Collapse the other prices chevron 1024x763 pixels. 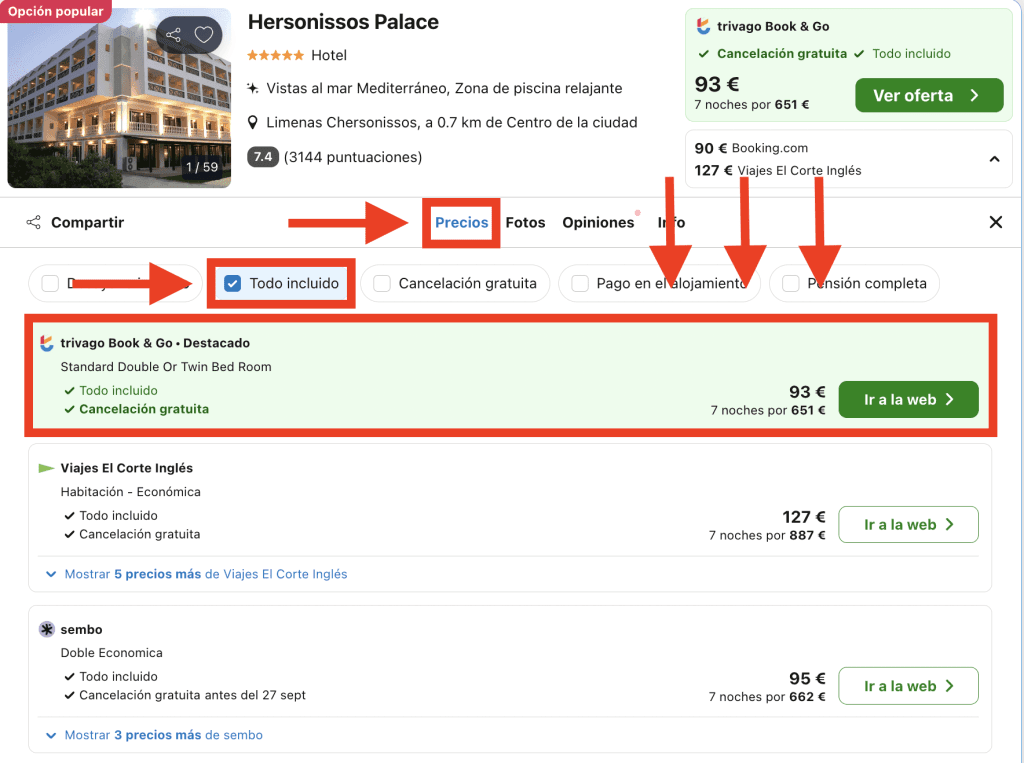click(x=994, y=159)
